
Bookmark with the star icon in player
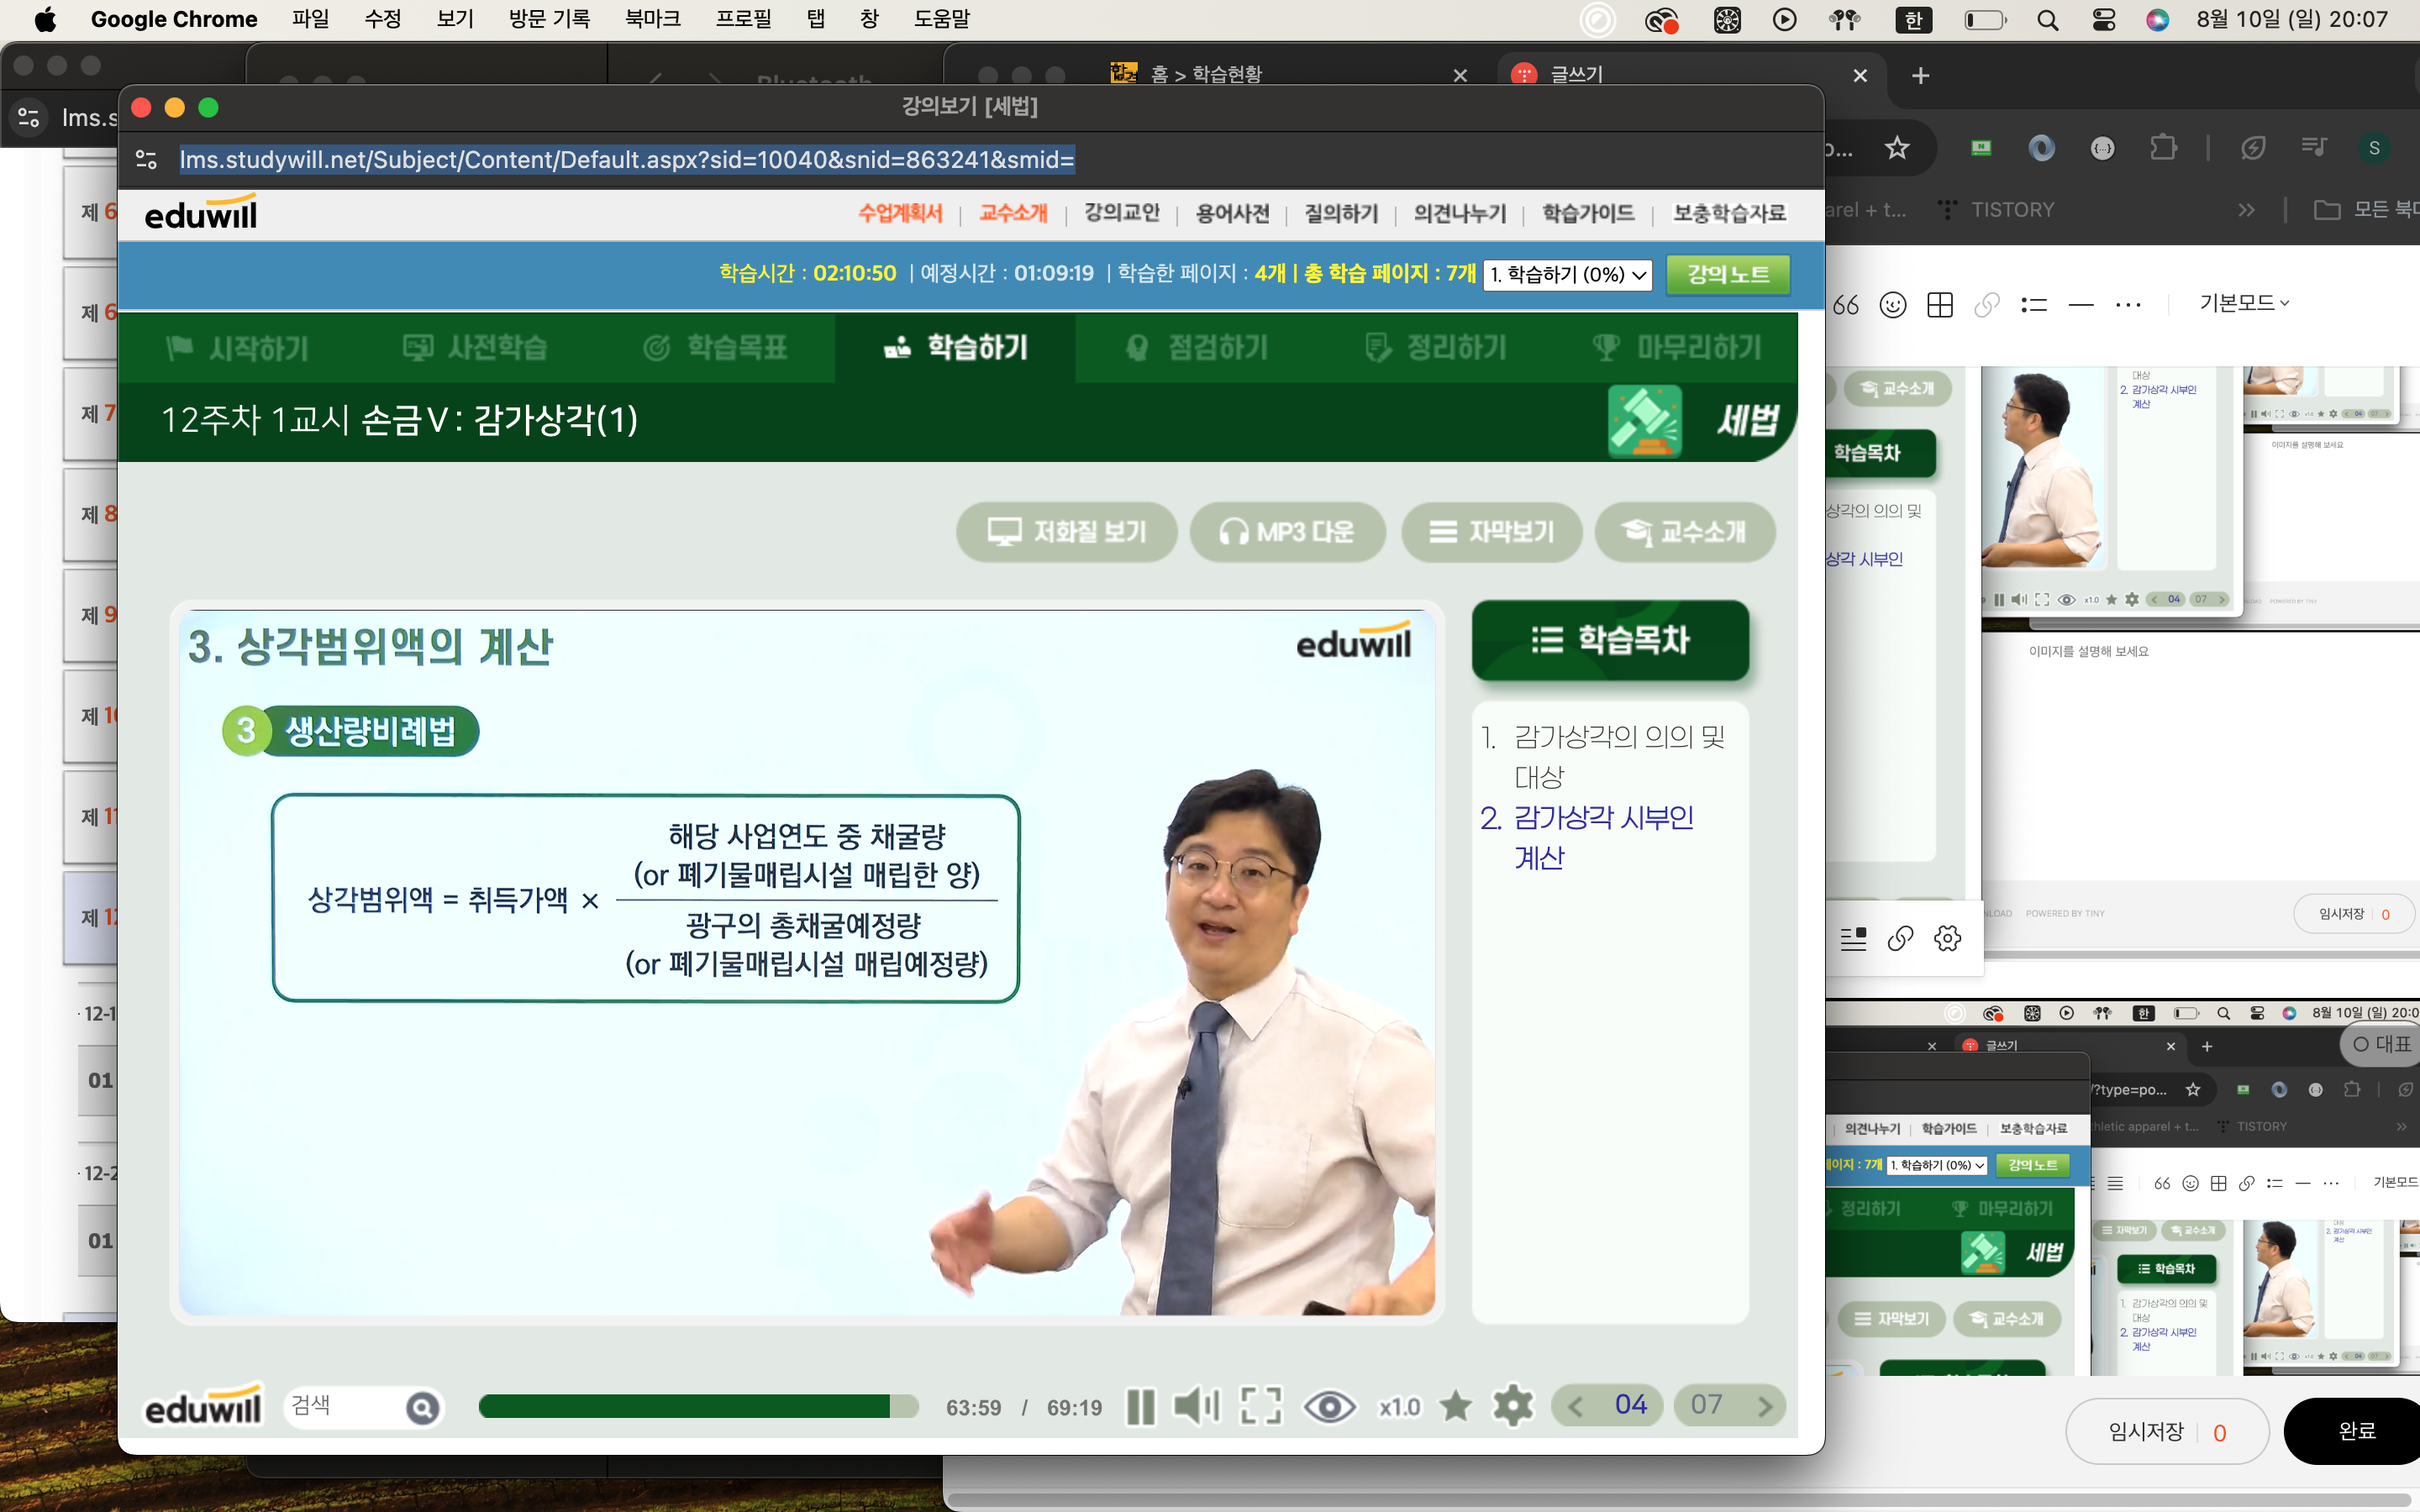(x=1455, y=1406)
